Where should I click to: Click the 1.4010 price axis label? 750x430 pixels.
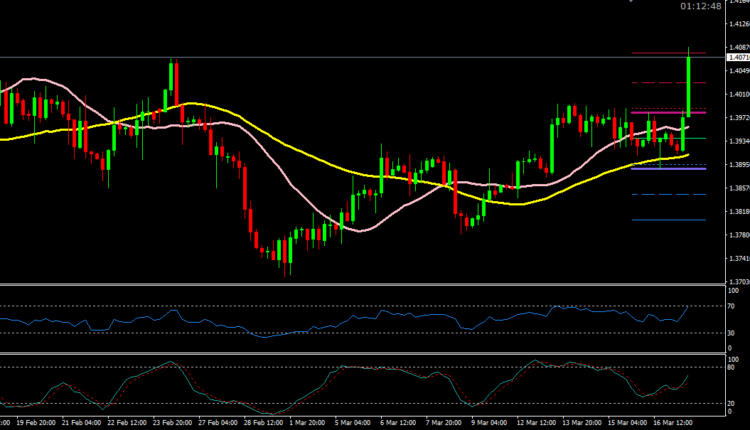click(739, 94)
